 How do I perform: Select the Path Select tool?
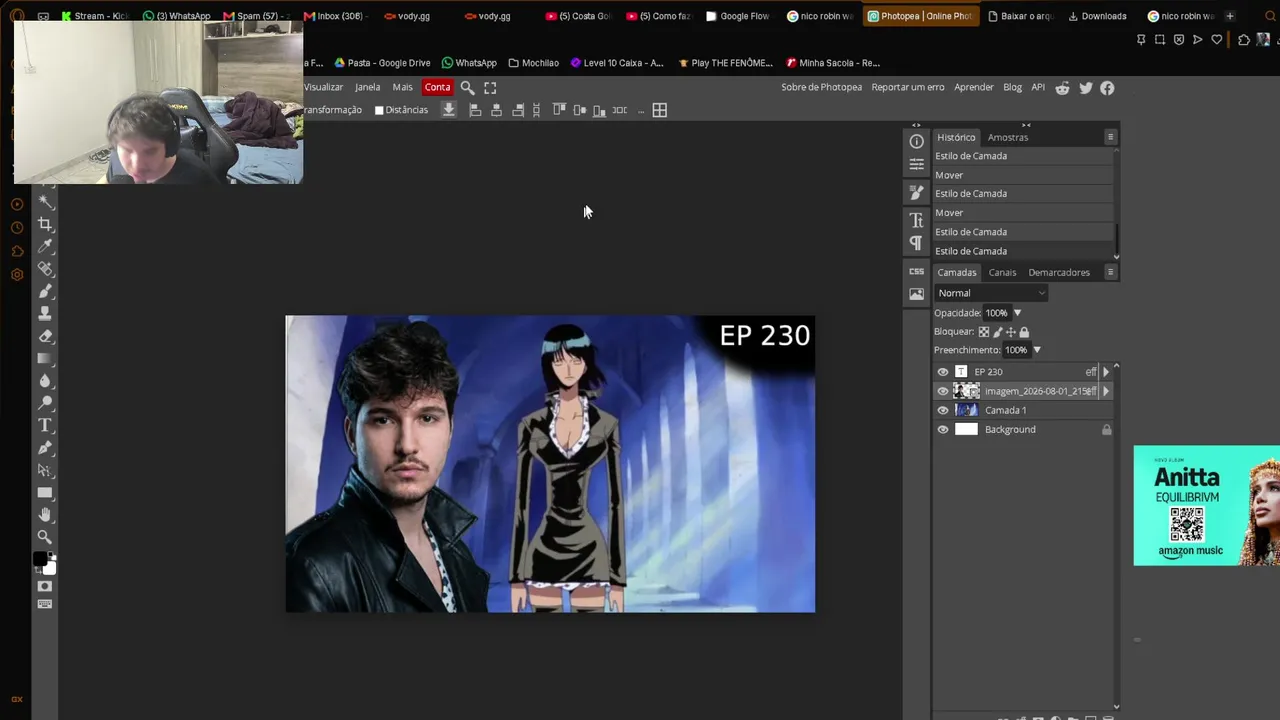coord(45,470)
